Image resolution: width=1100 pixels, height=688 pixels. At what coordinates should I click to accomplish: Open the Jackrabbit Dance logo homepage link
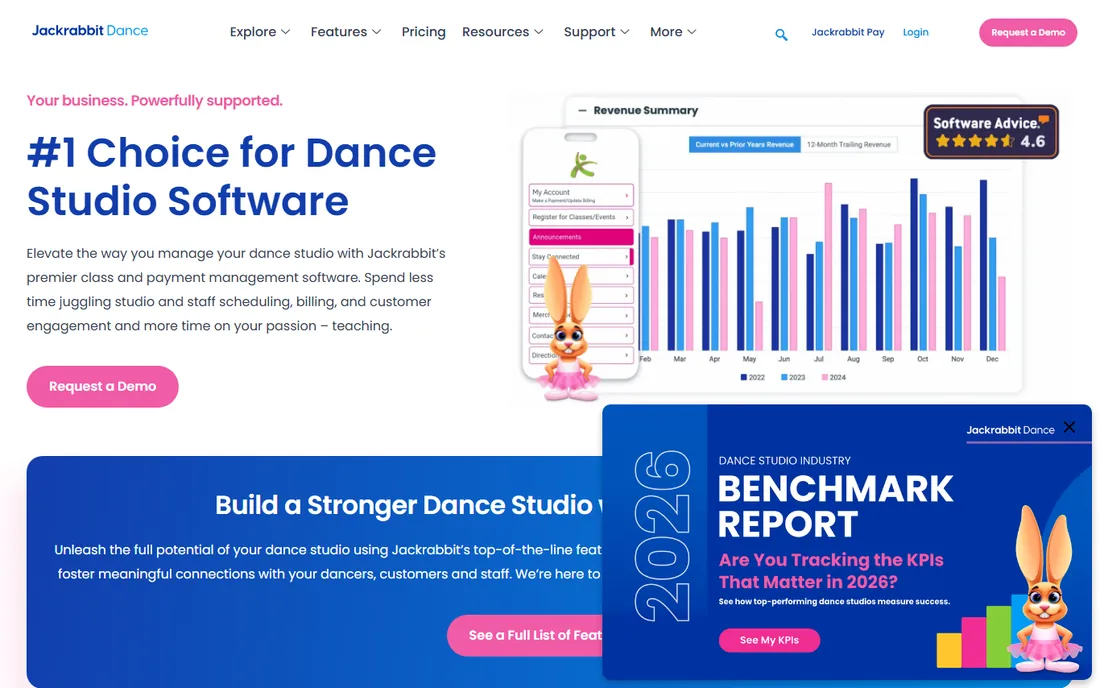tap(90, 31)
